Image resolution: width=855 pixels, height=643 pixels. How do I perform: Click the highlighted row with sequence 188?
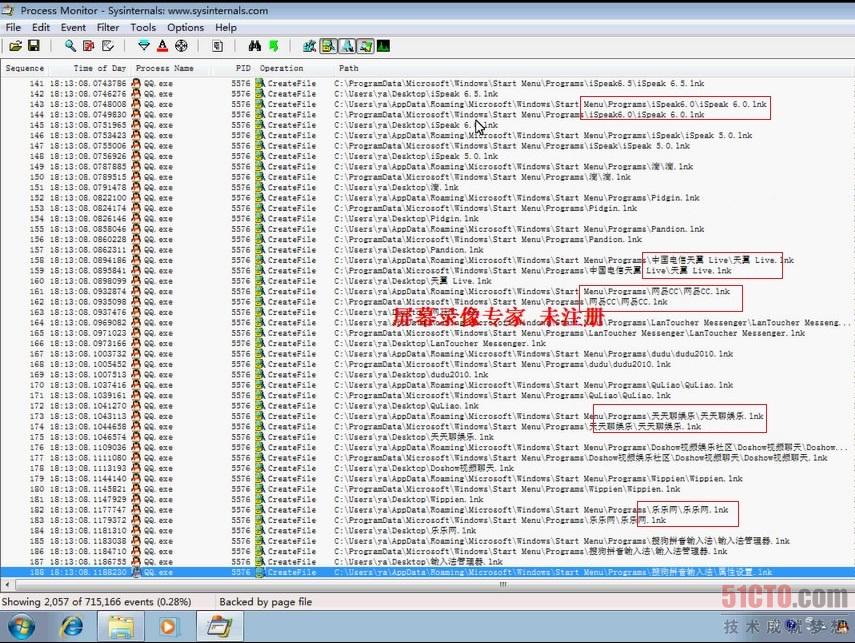[x=426, y=572]
